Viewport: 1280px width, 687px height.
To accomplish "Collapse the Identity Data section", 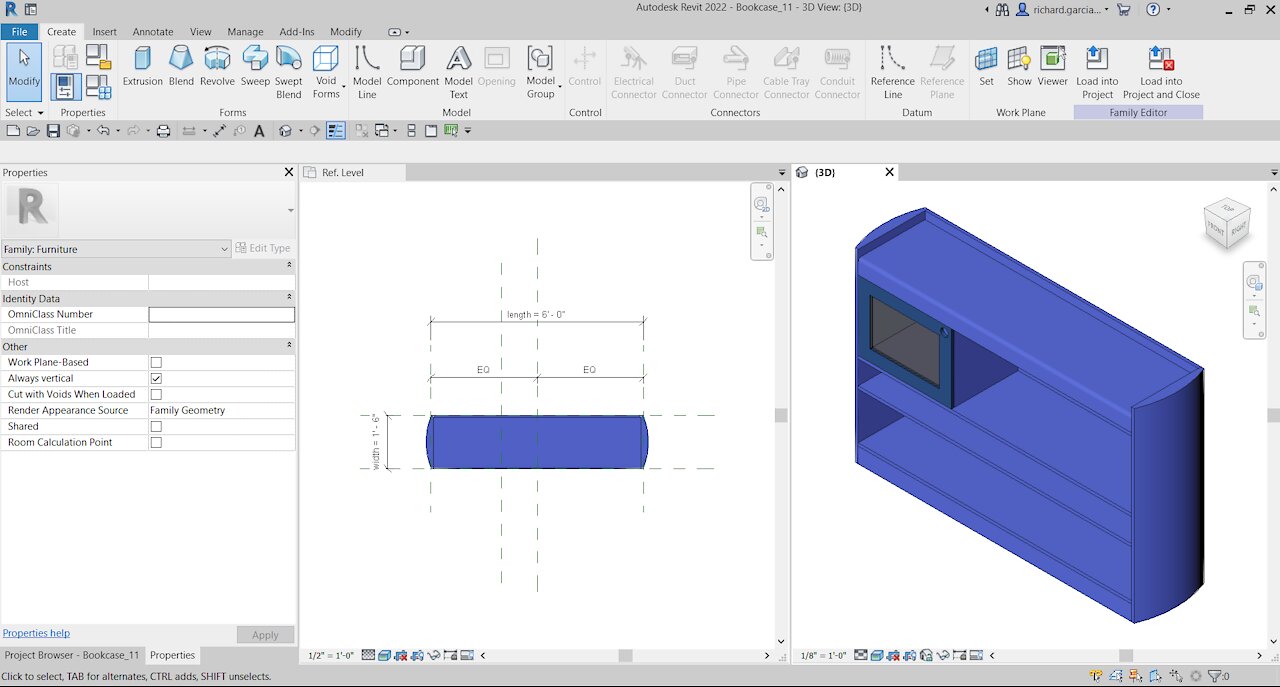I will click(x=289, y=298).
